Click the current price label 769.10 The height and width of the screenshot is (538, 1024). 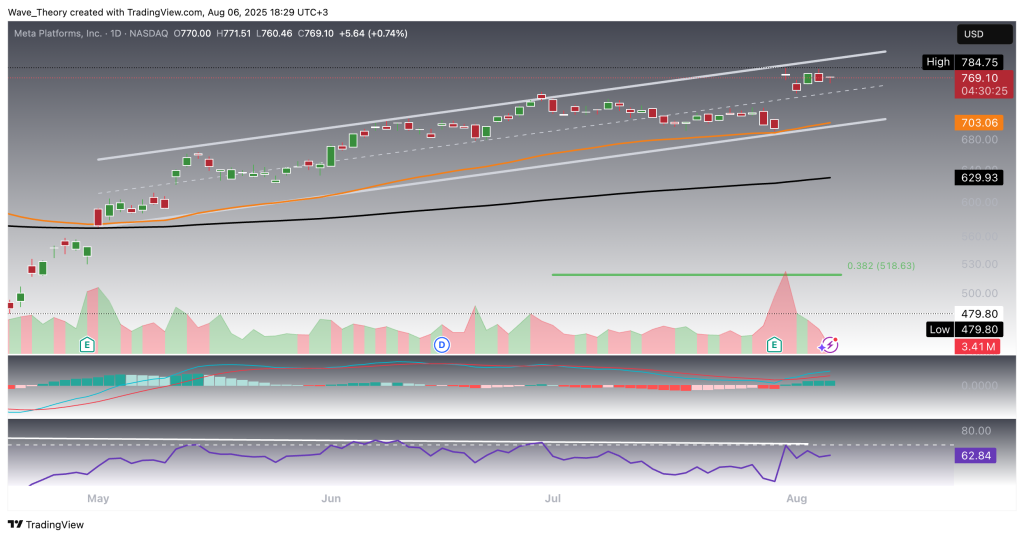coord(979,78)
